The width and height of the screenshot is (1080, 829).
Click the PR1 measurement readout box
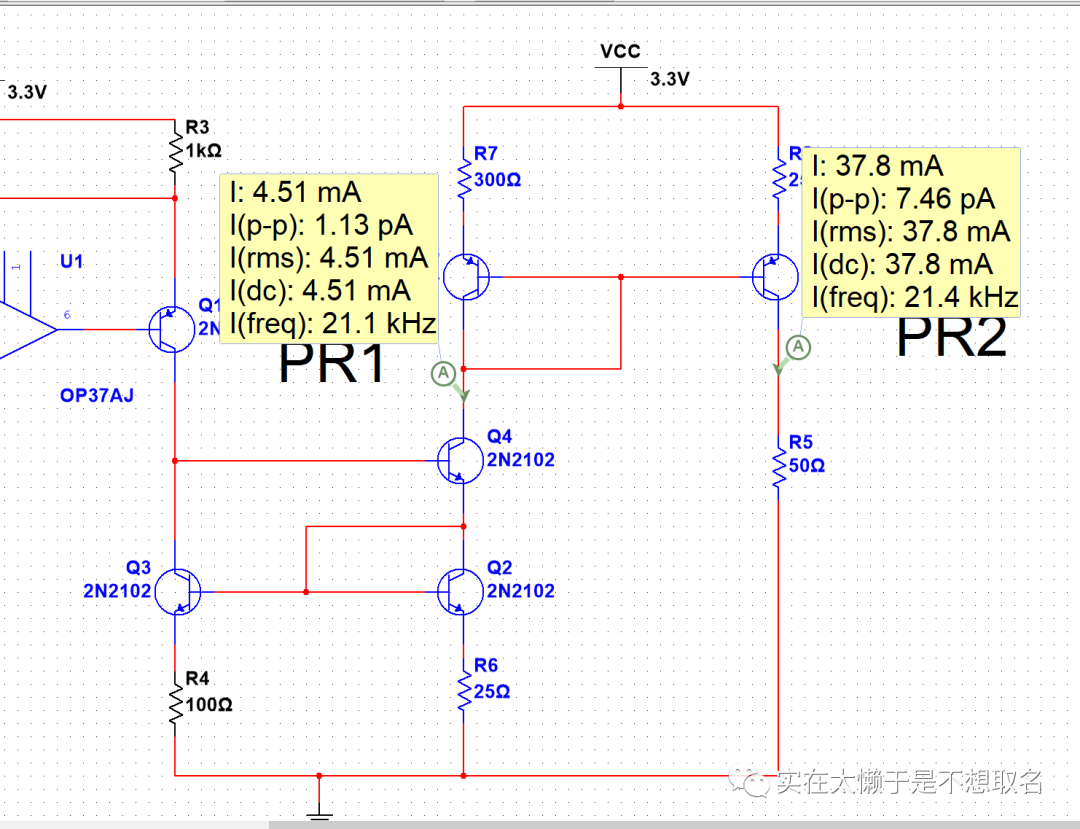[x=328, y=258]
